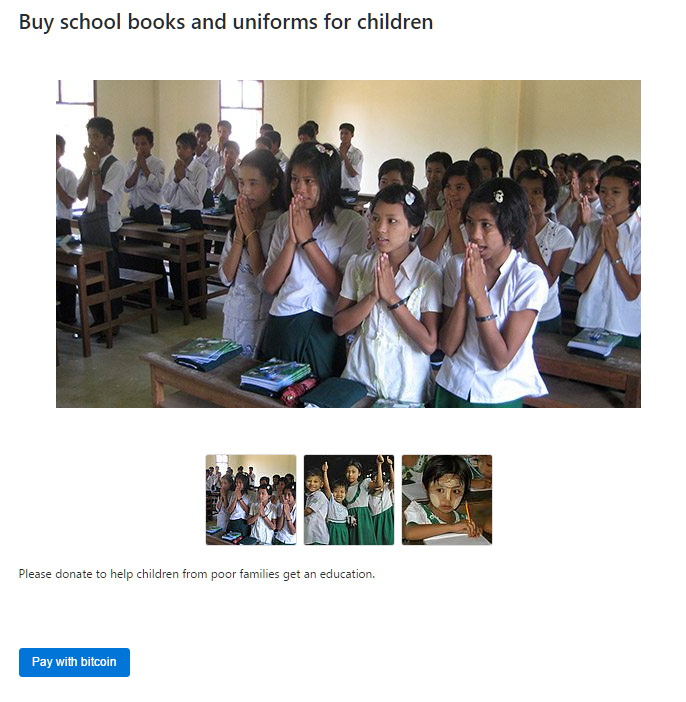686x702 pixels.
Task: Click the heading about school books and uniforms
Action: 226,22
